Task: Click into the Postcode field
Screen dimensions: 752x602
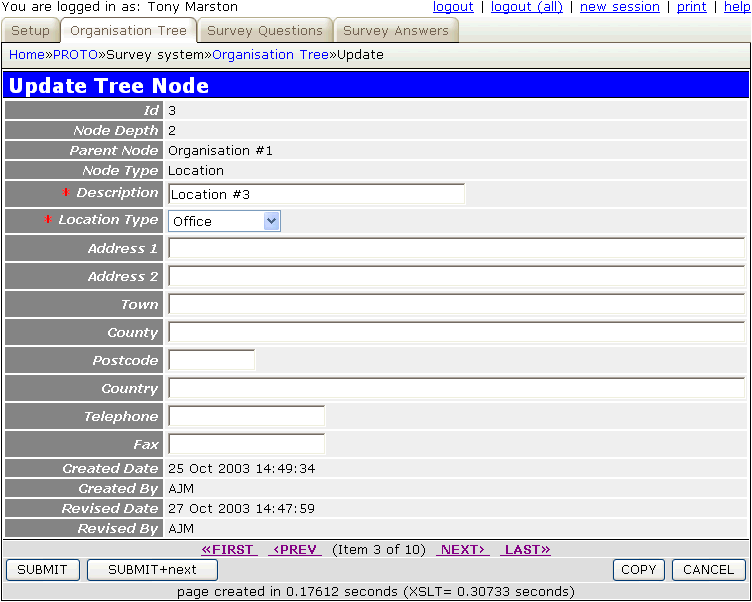Action: 212,360
